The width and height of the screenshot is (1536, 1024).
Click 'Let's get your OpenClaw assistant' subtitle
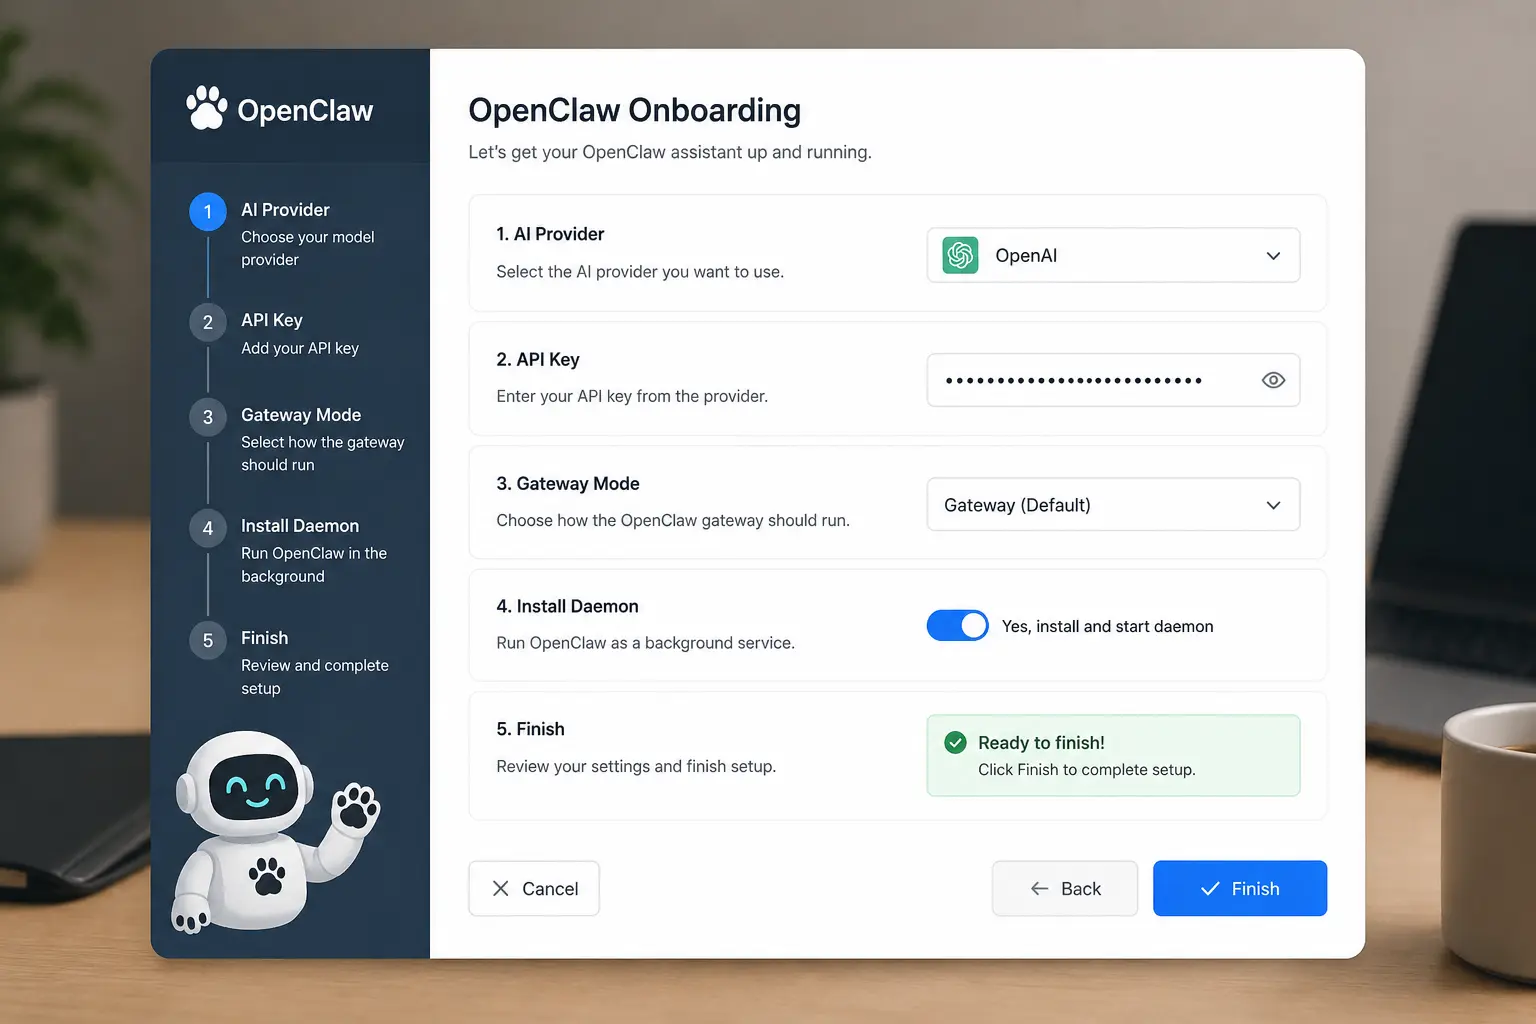coord(670,152)
